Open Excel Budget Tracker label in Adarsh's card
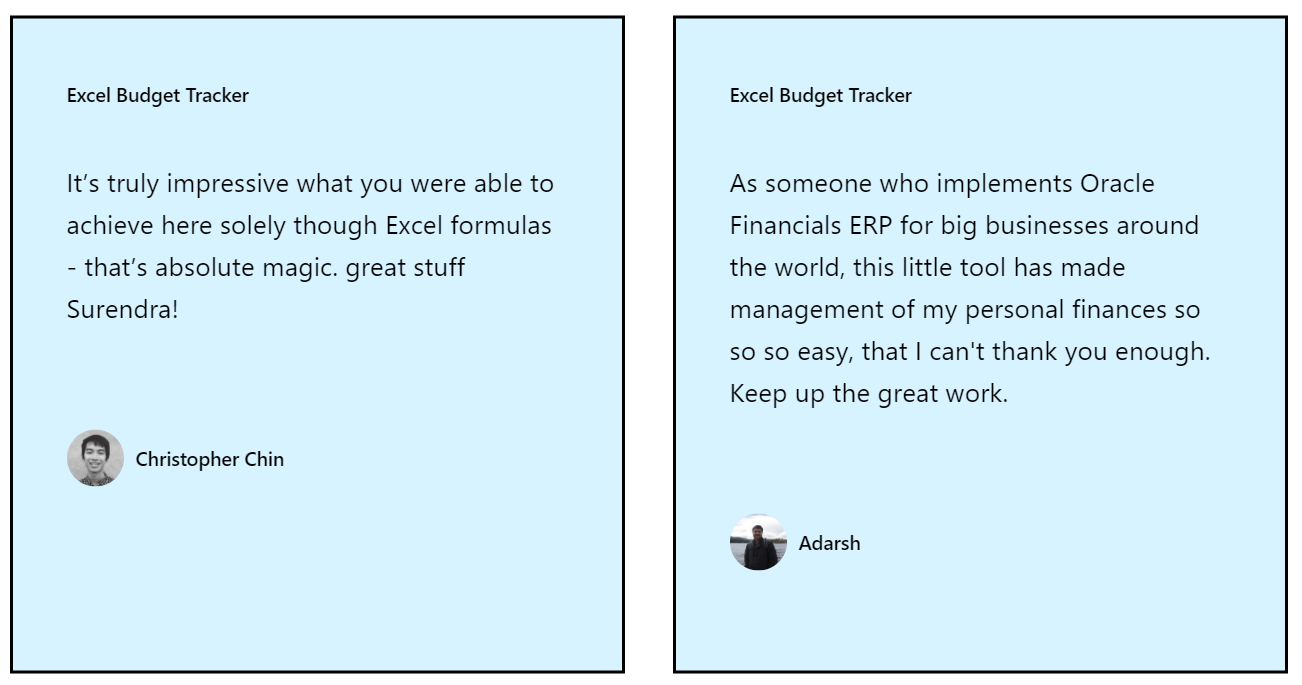 821,96
